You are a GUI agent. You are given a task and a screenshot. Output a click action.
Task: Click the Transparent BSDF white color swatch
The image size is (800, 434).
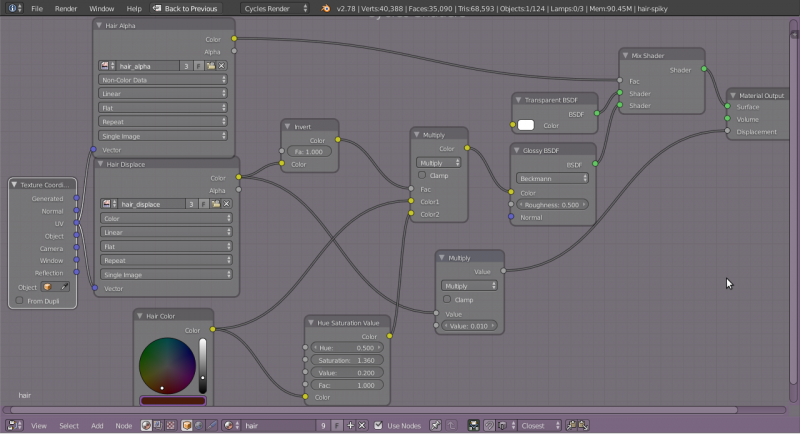[526, 125]
